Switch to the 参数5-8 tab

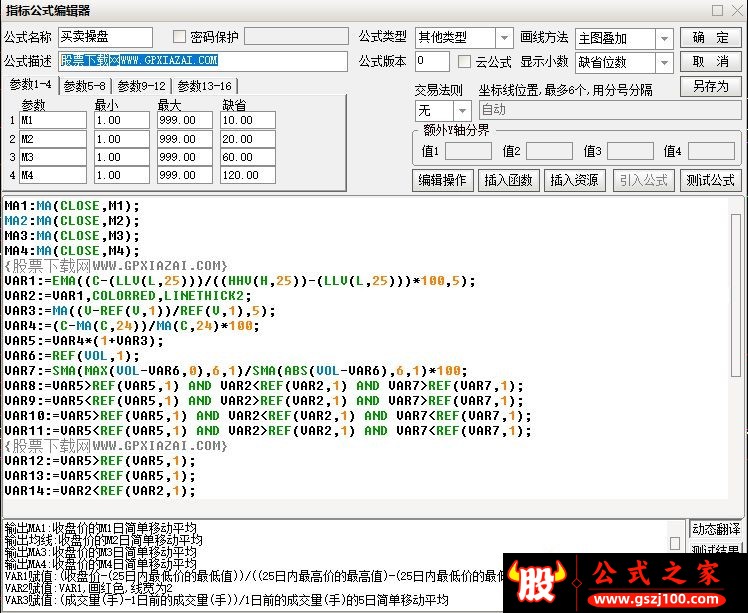85,86
